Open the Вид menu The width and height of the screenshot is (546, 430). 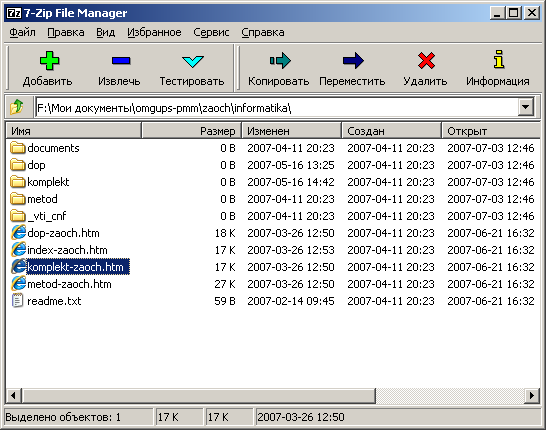click(106, 32)
